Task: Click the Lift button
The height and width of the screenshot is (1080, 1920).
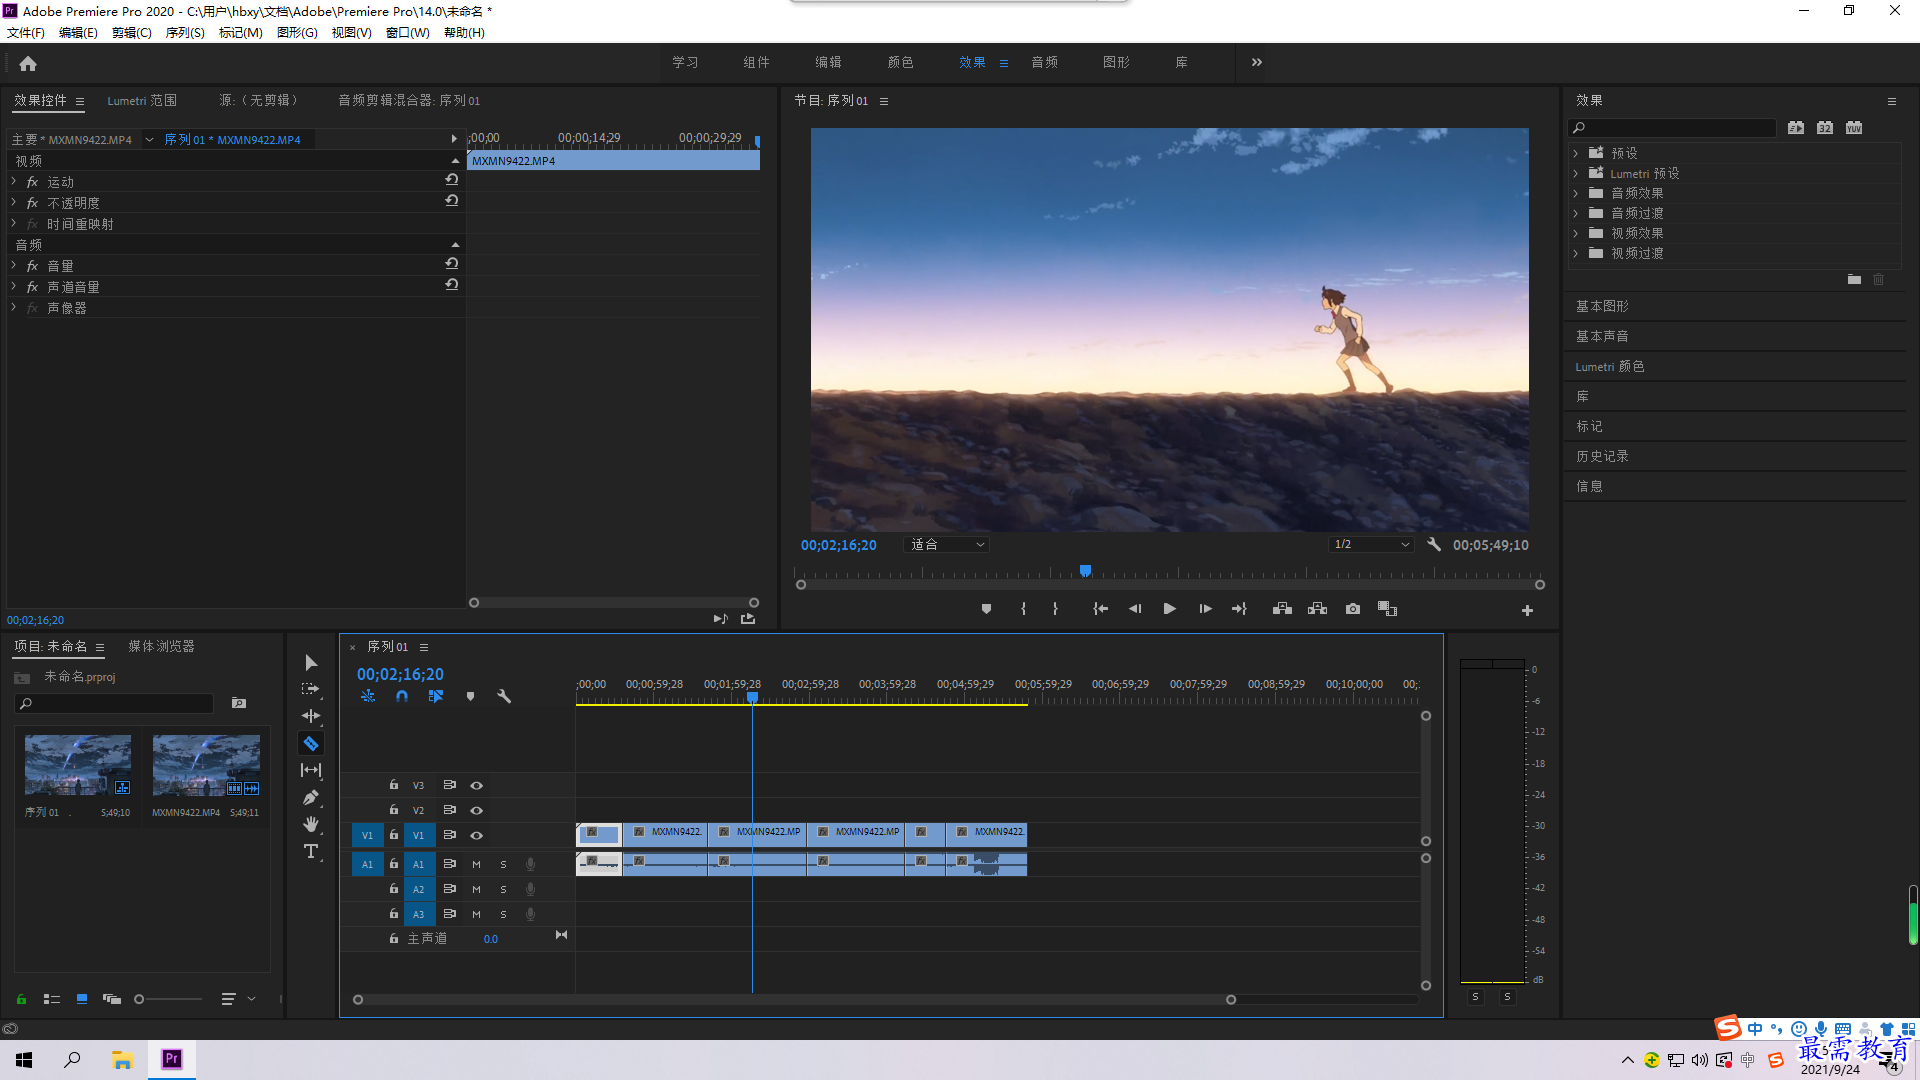Action: tap(1282, 609)
